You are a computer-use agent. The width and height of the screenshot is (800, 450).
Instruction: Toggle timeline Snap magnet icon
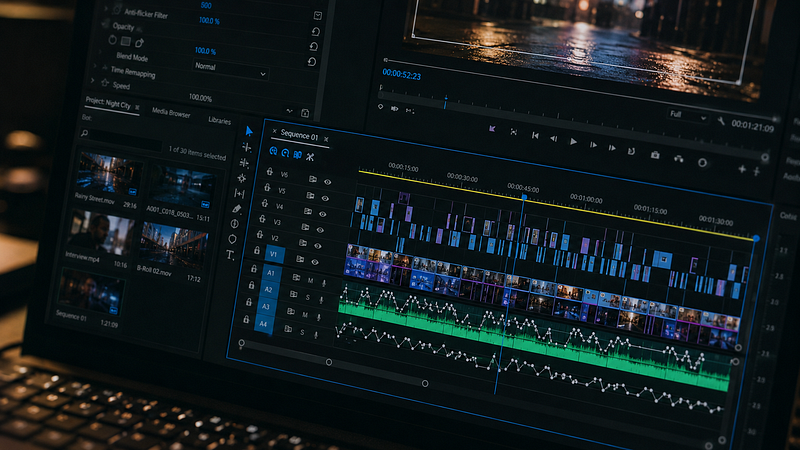pyautogui.click(x=285, y=153)
